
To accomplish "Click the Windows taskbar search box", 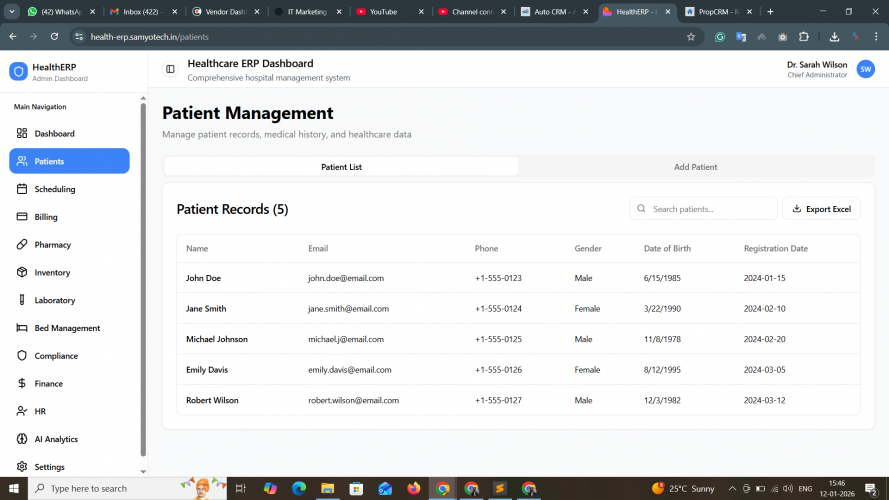I will click(128, 489).
